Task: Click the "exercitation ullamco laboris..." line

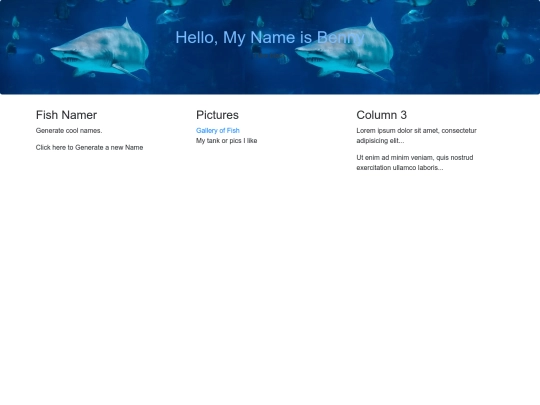Action: [x=400, y=168]
